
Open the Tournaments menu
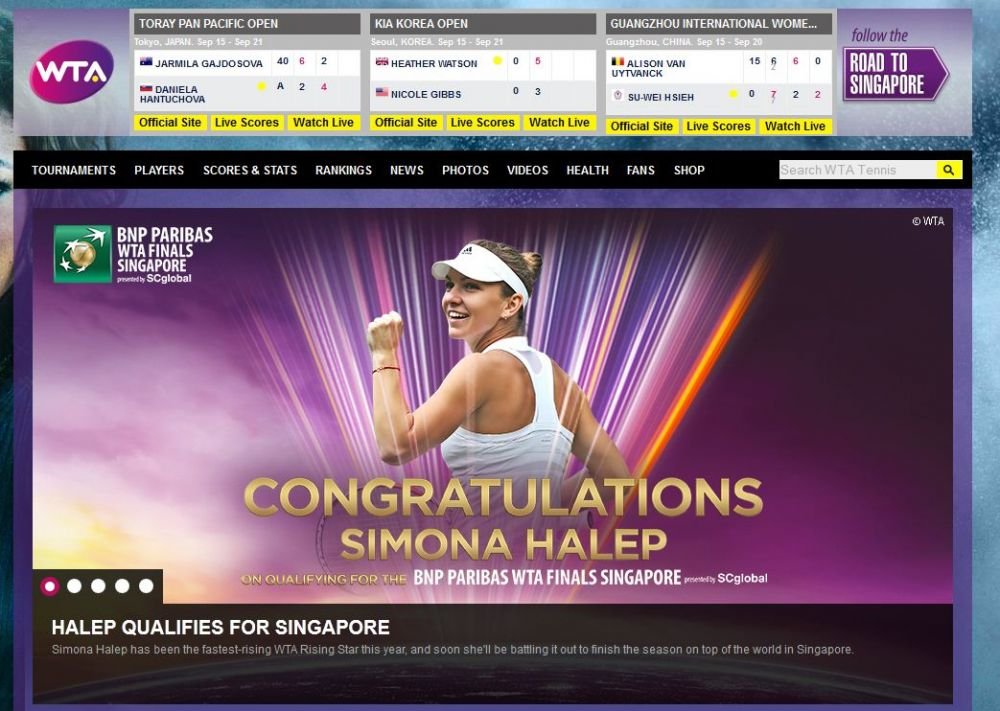pos(74,170)
